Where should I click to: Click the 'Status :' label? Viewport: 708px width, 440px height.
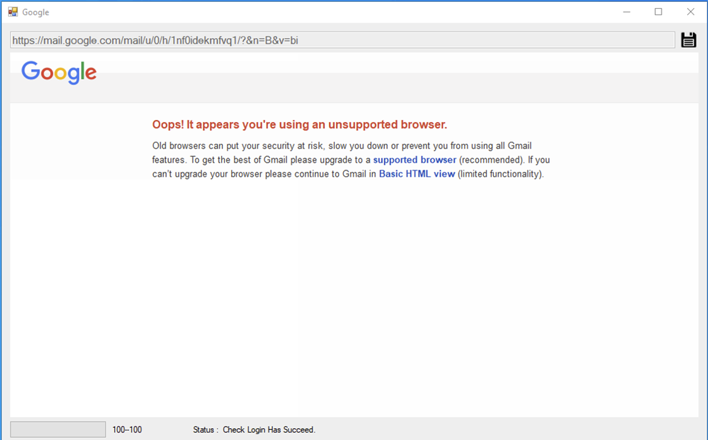click(x=205, y=430)
